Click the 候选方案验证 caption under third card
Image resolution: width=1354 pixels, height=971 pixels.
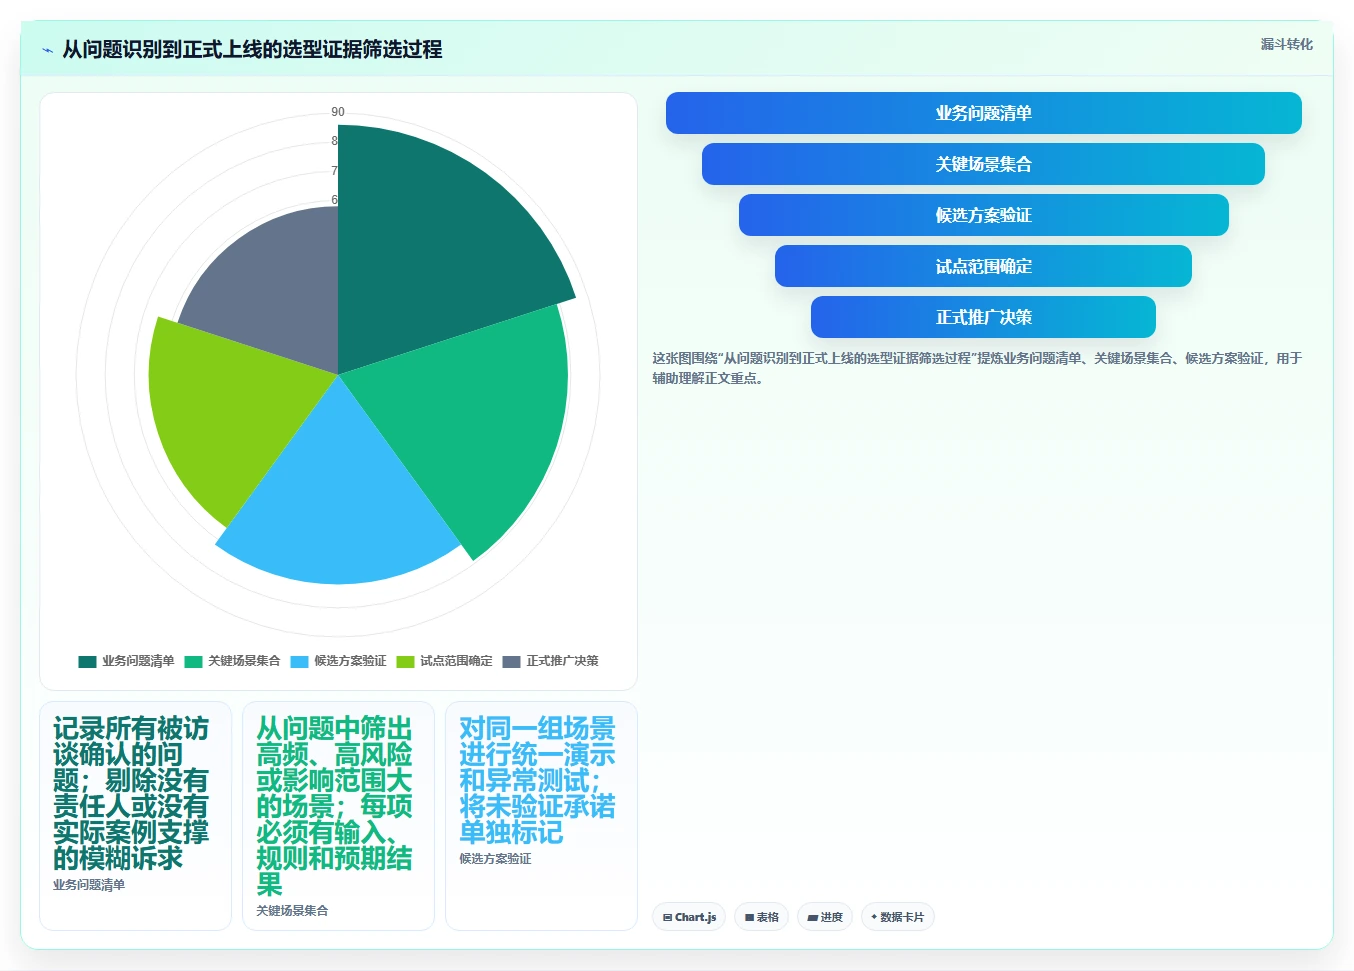[495, 859]
